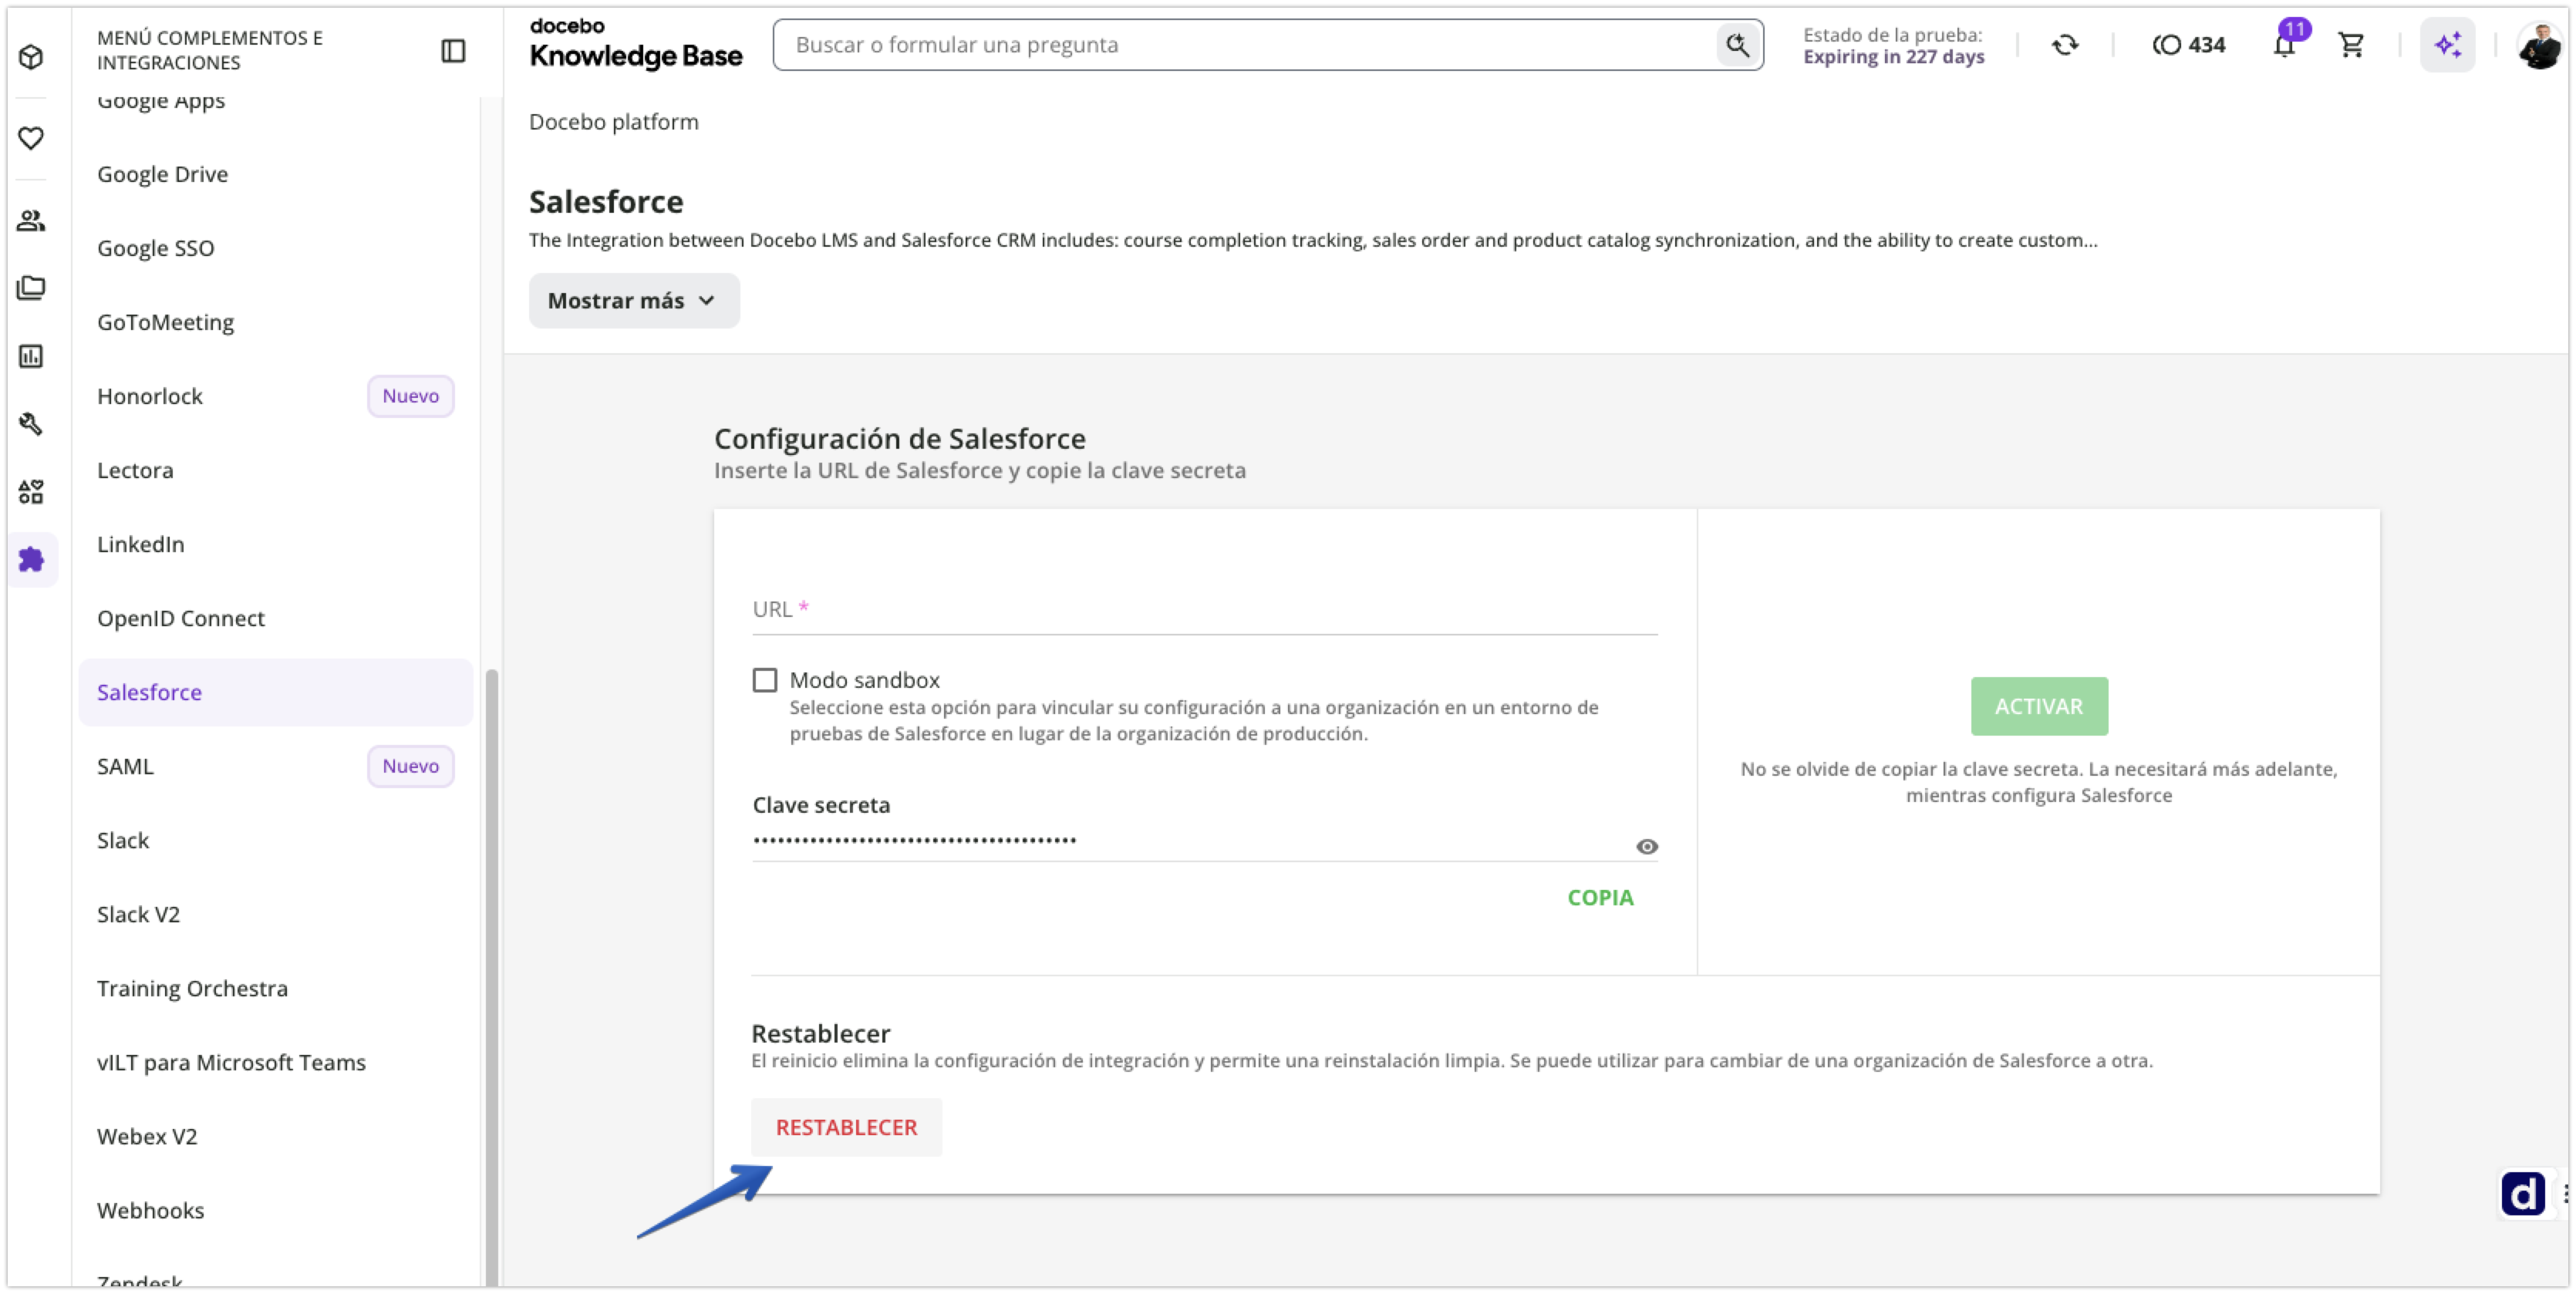Open the AI sparkle assistant icon
Screen dimensions: 2576x1294
(2447, 45)
